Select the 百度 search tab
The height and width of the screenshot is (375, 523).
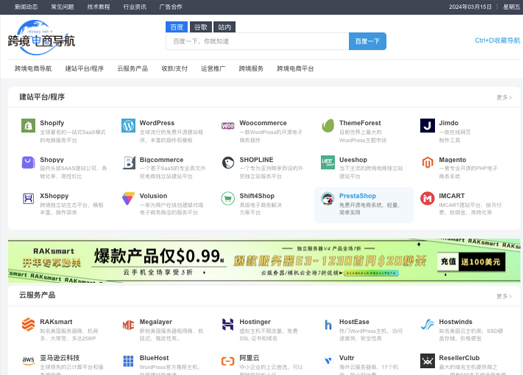click(176, 27)
